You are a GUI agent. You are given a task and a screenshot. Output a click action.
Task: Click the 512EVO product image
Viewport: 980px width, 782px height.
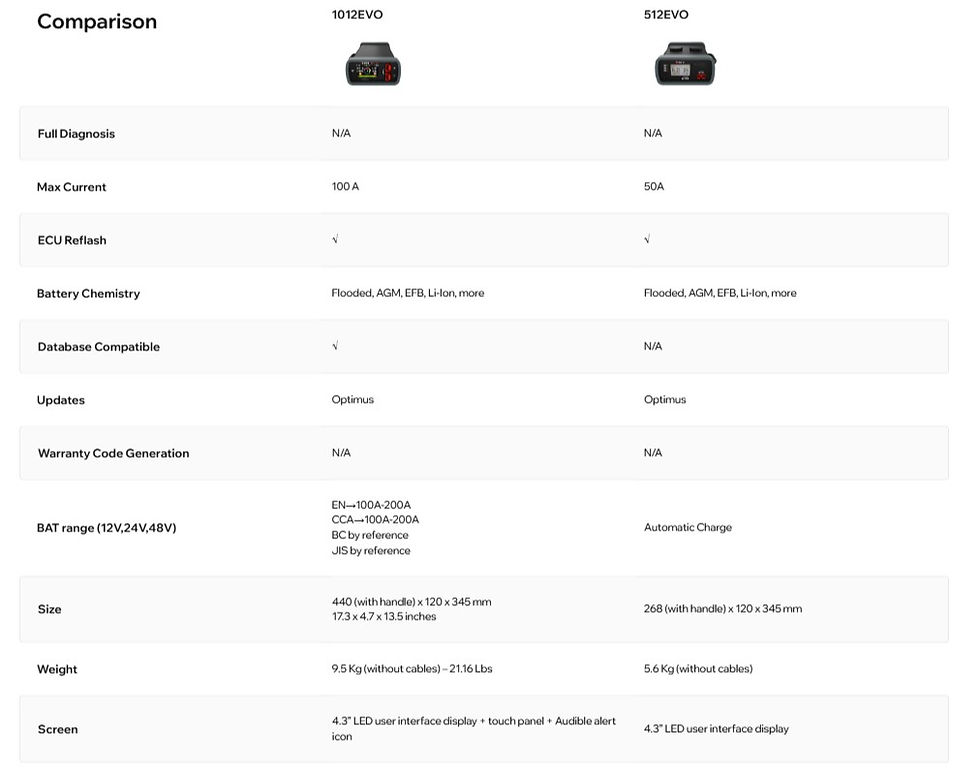tap(685, 63)
